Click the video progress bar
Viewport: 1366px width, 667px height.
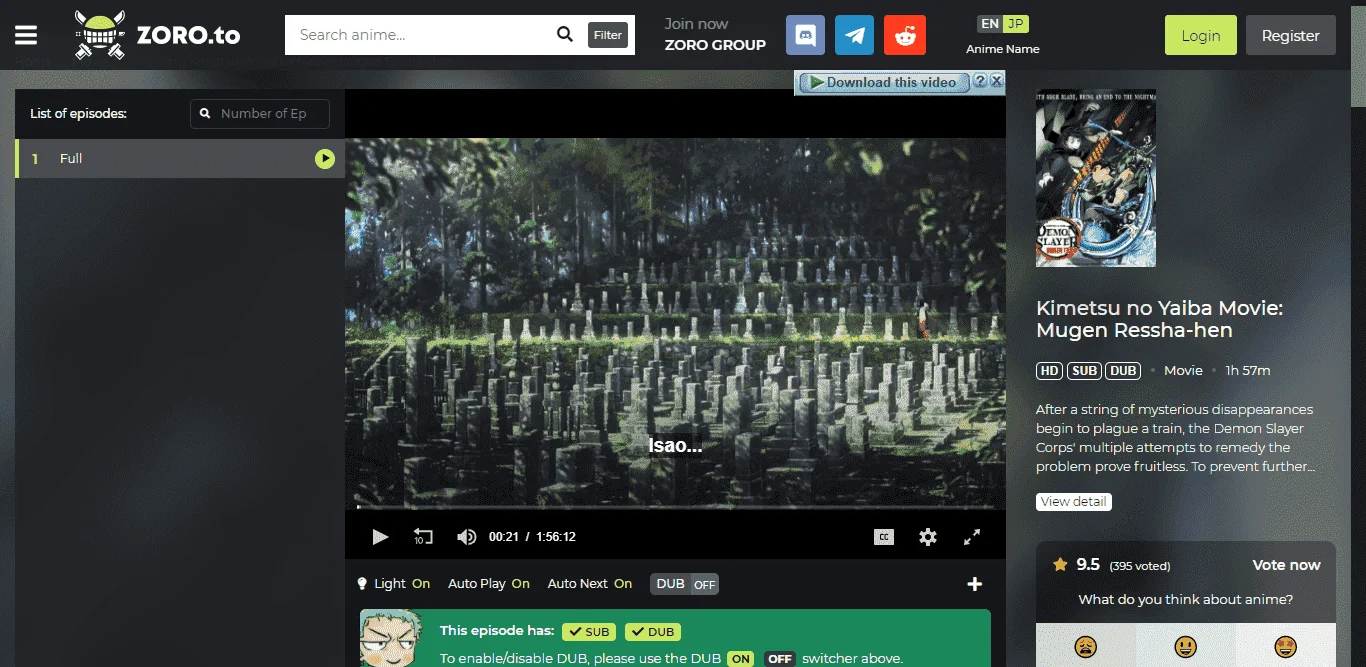(x=675, y=507)
